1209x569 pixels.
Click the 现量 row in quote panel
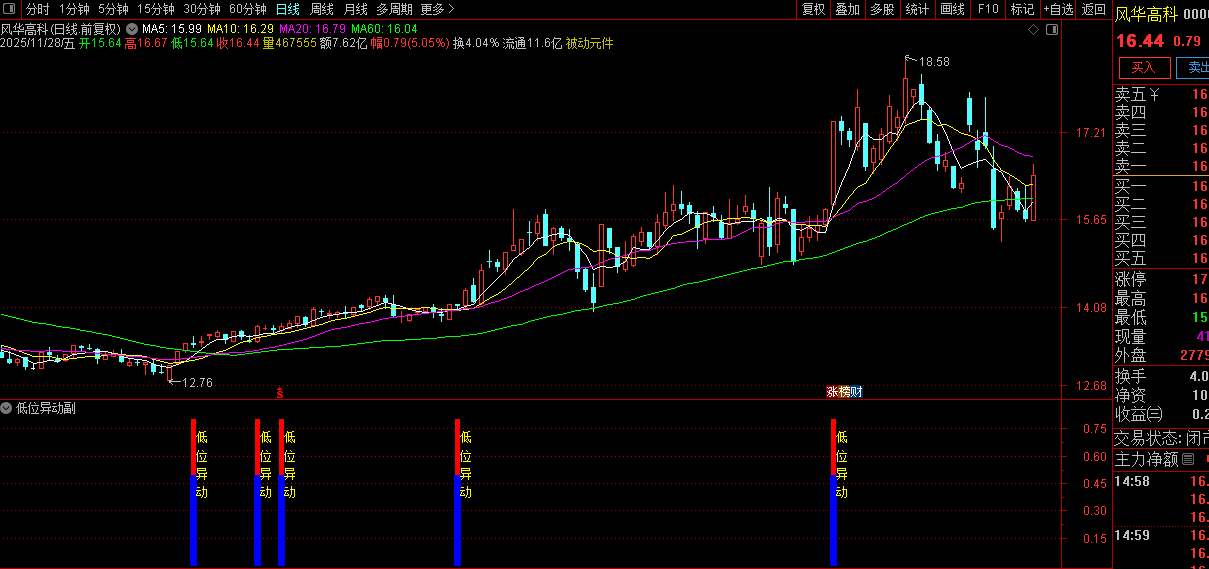[x=1161, y=336]
